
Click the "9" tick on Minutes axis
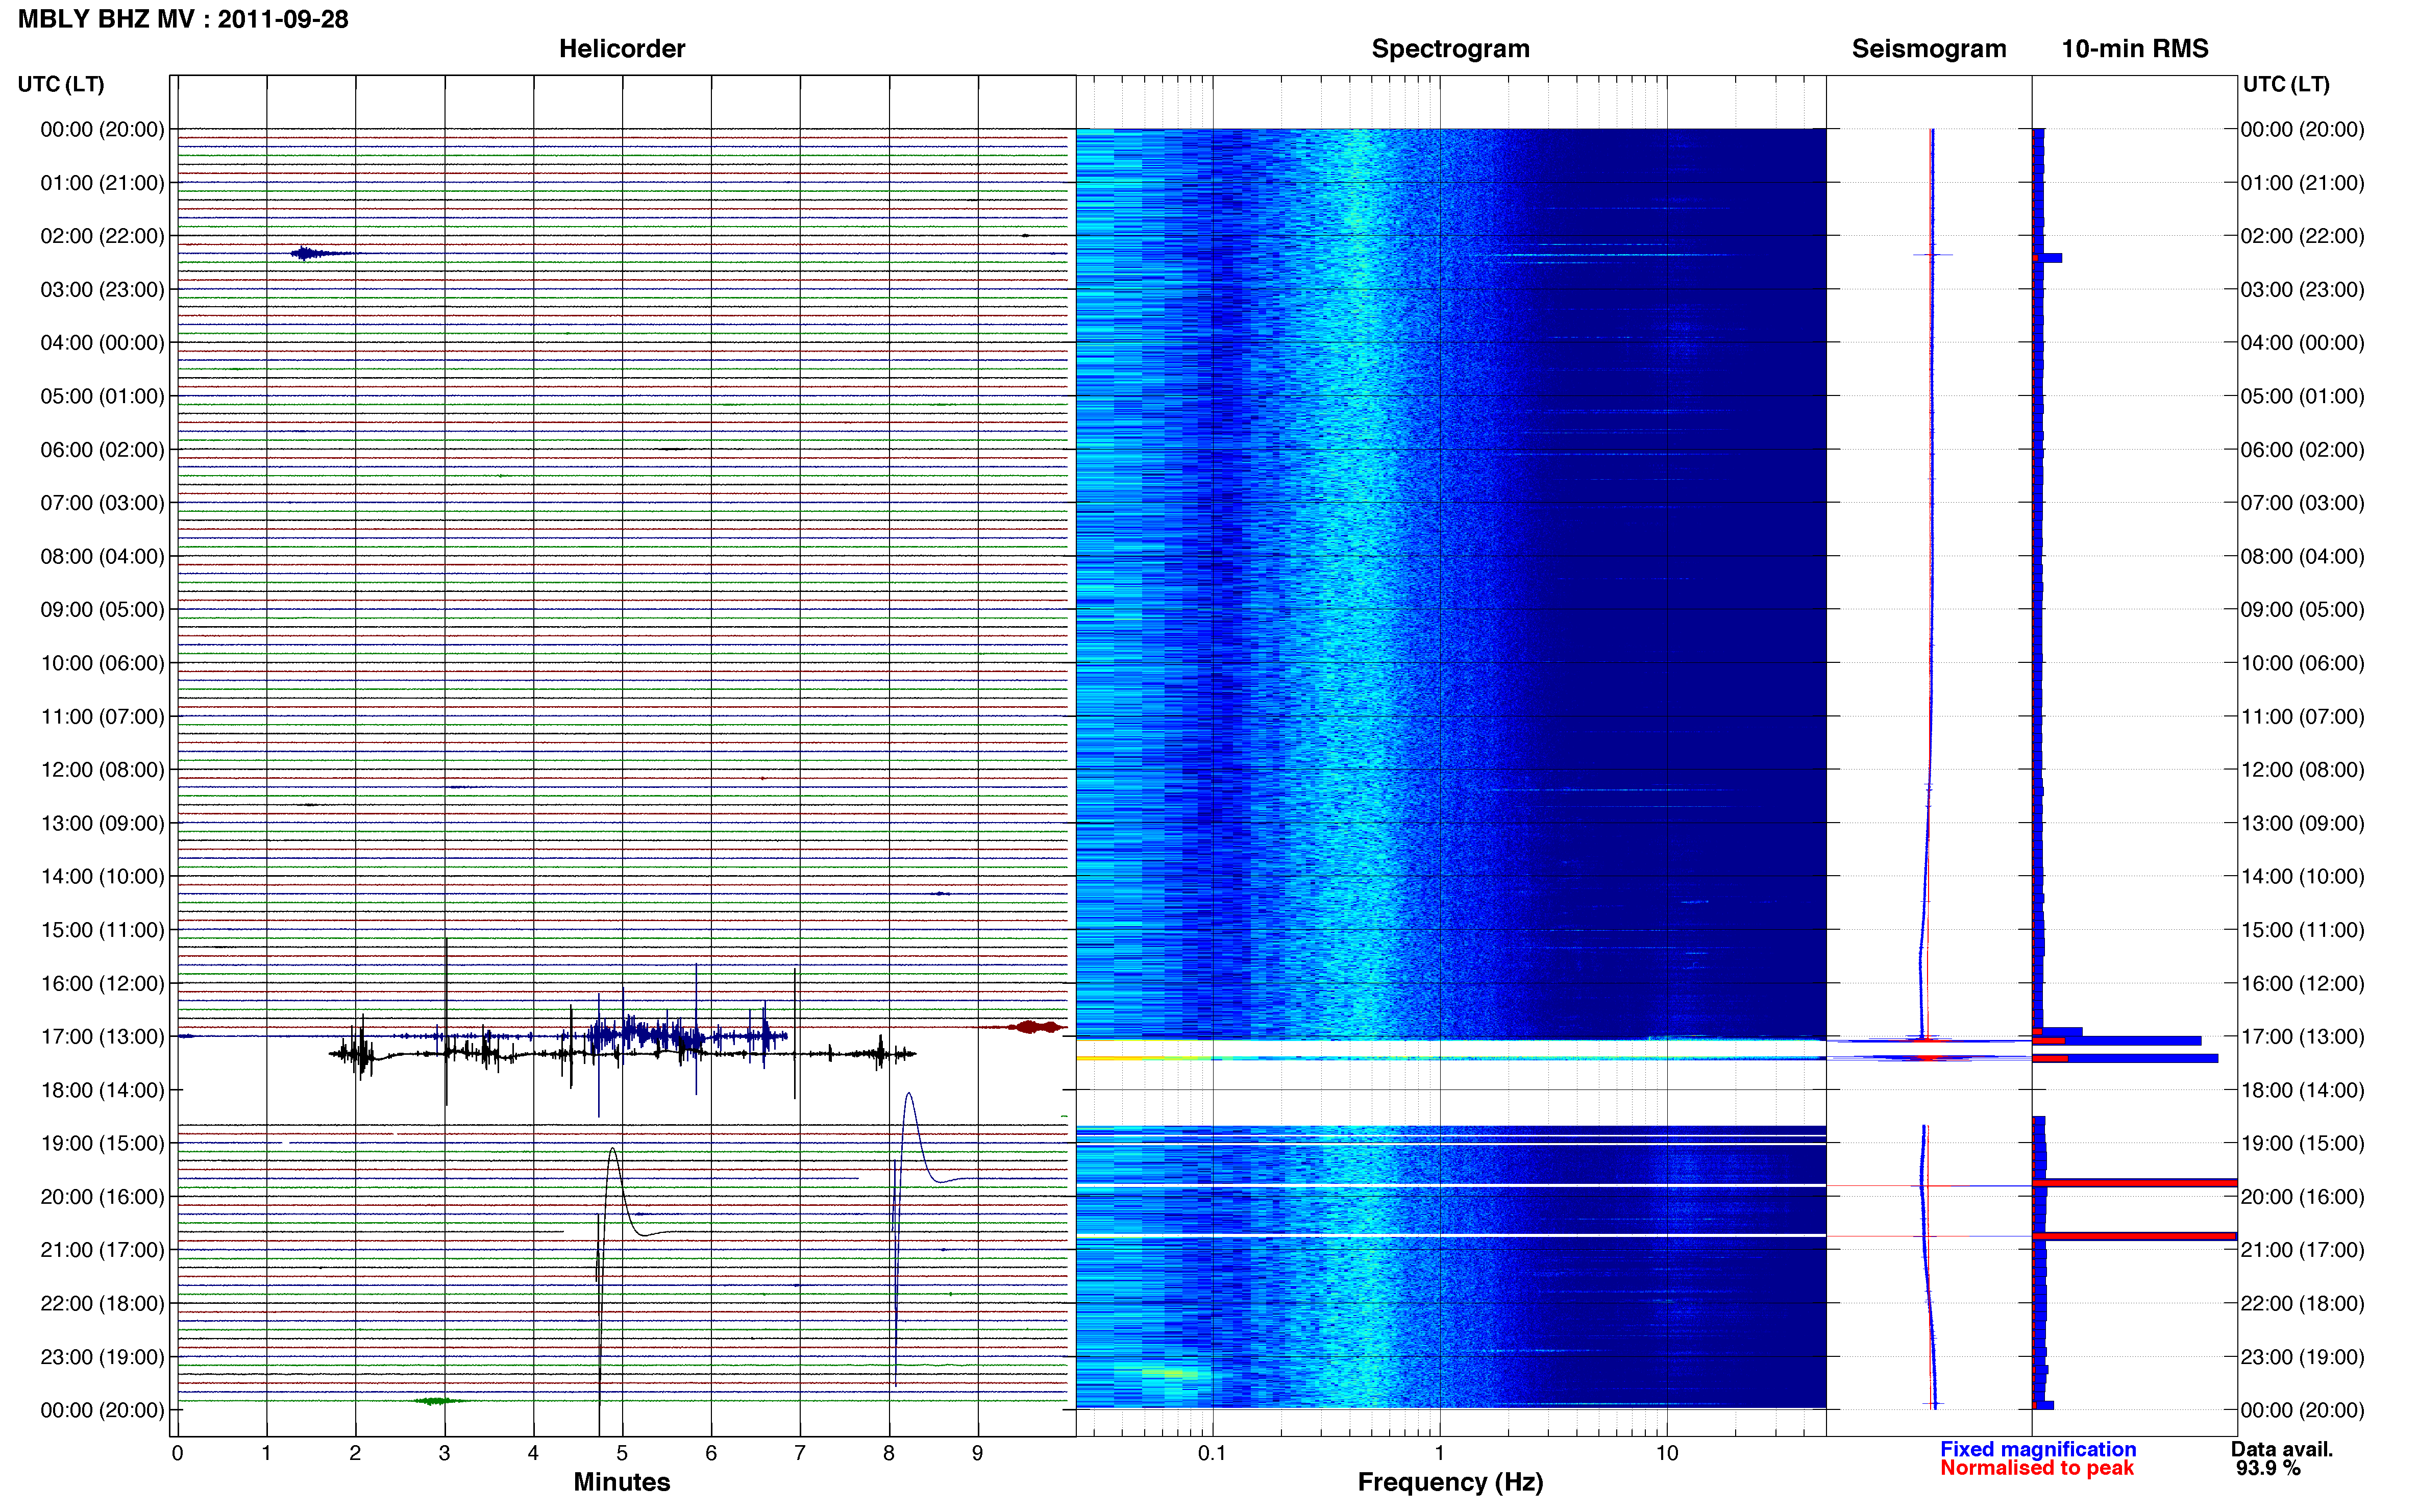(x=978, y=1453)
